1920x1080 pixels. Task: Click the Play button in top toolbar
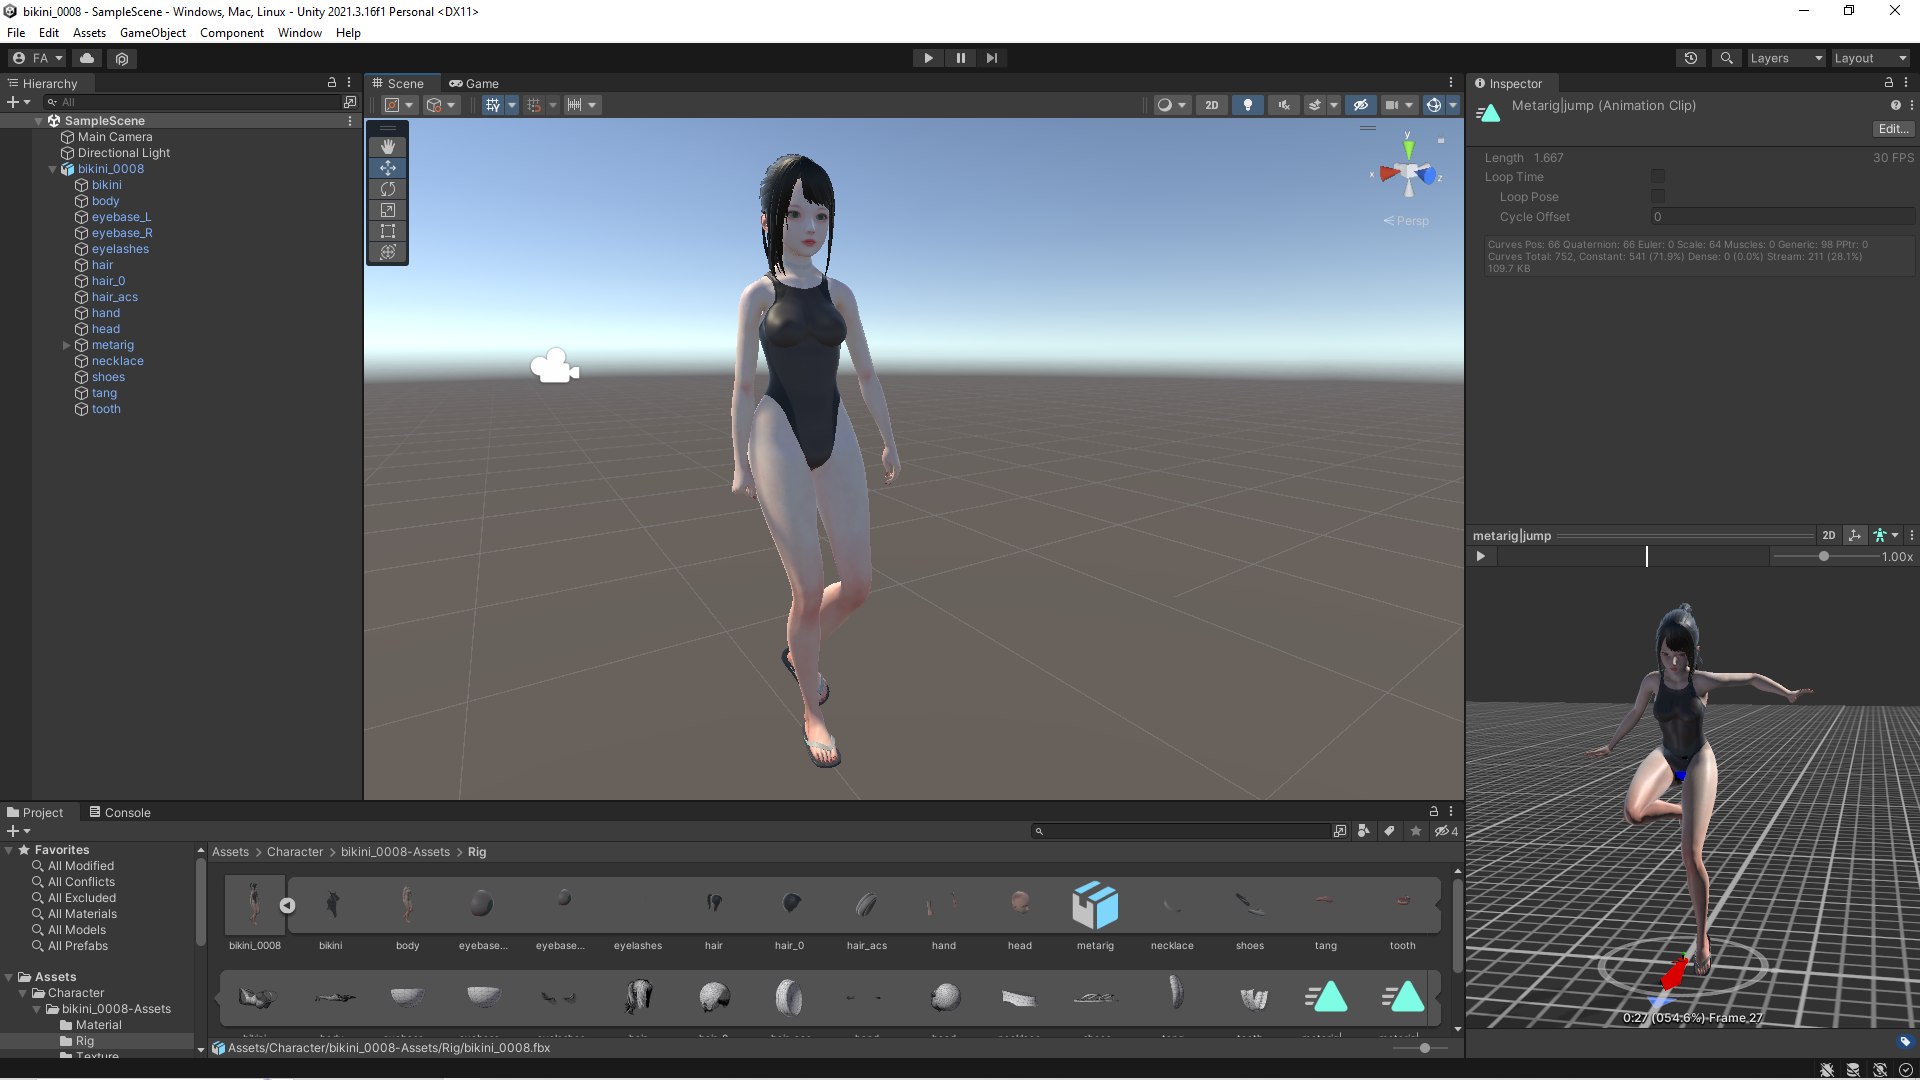point(928,58)
